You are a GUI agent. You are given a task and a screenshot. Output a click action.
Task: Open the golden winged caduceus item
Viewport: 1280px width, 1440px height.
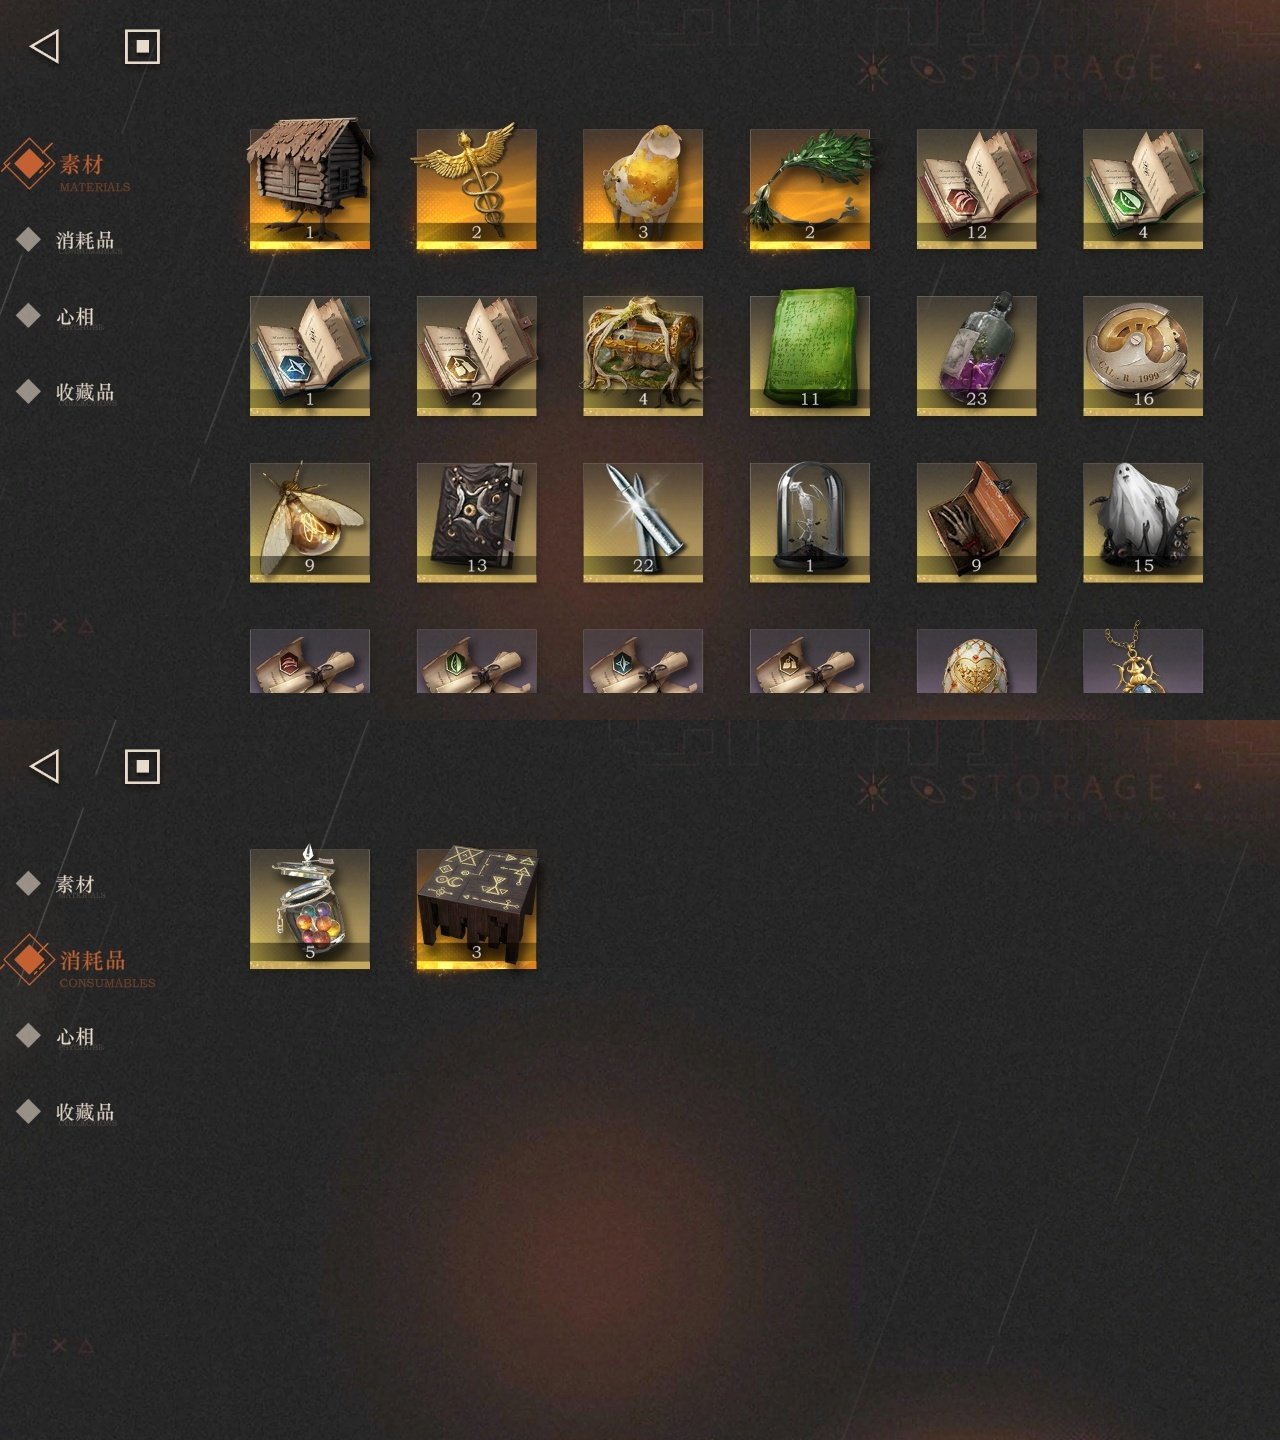coord(476,188)
